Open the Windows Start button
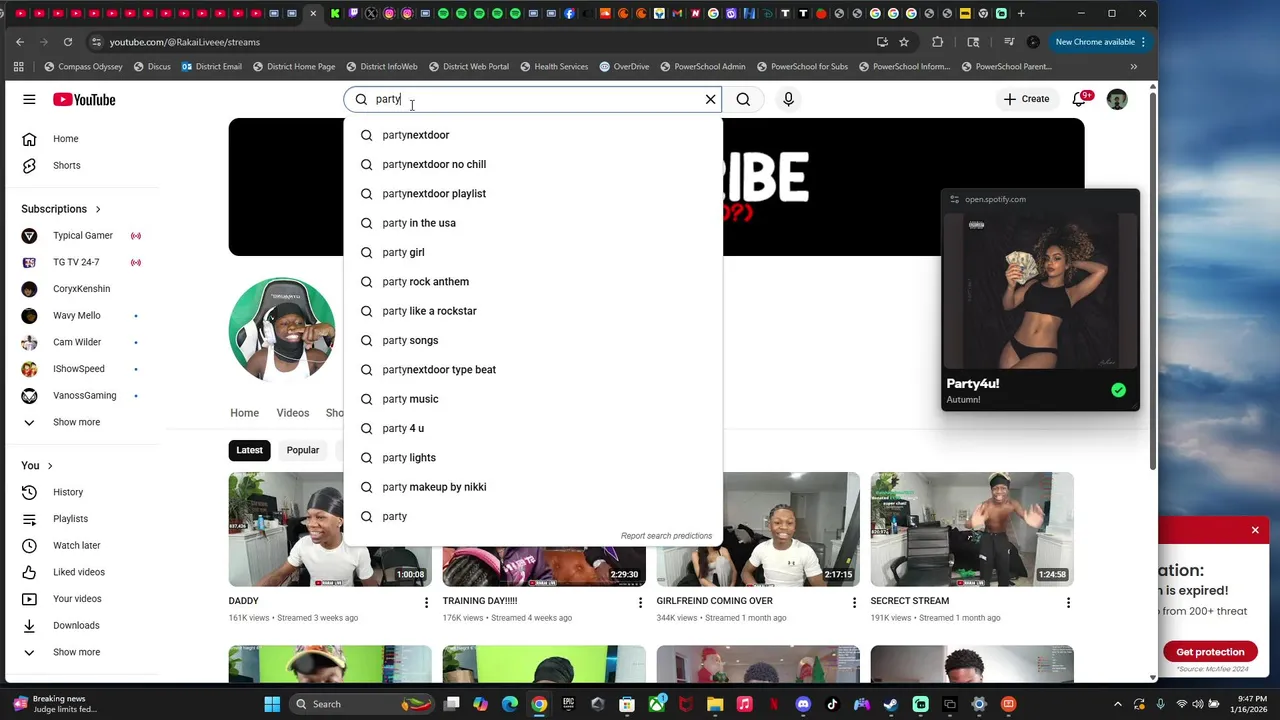 (x=272, y=704)
